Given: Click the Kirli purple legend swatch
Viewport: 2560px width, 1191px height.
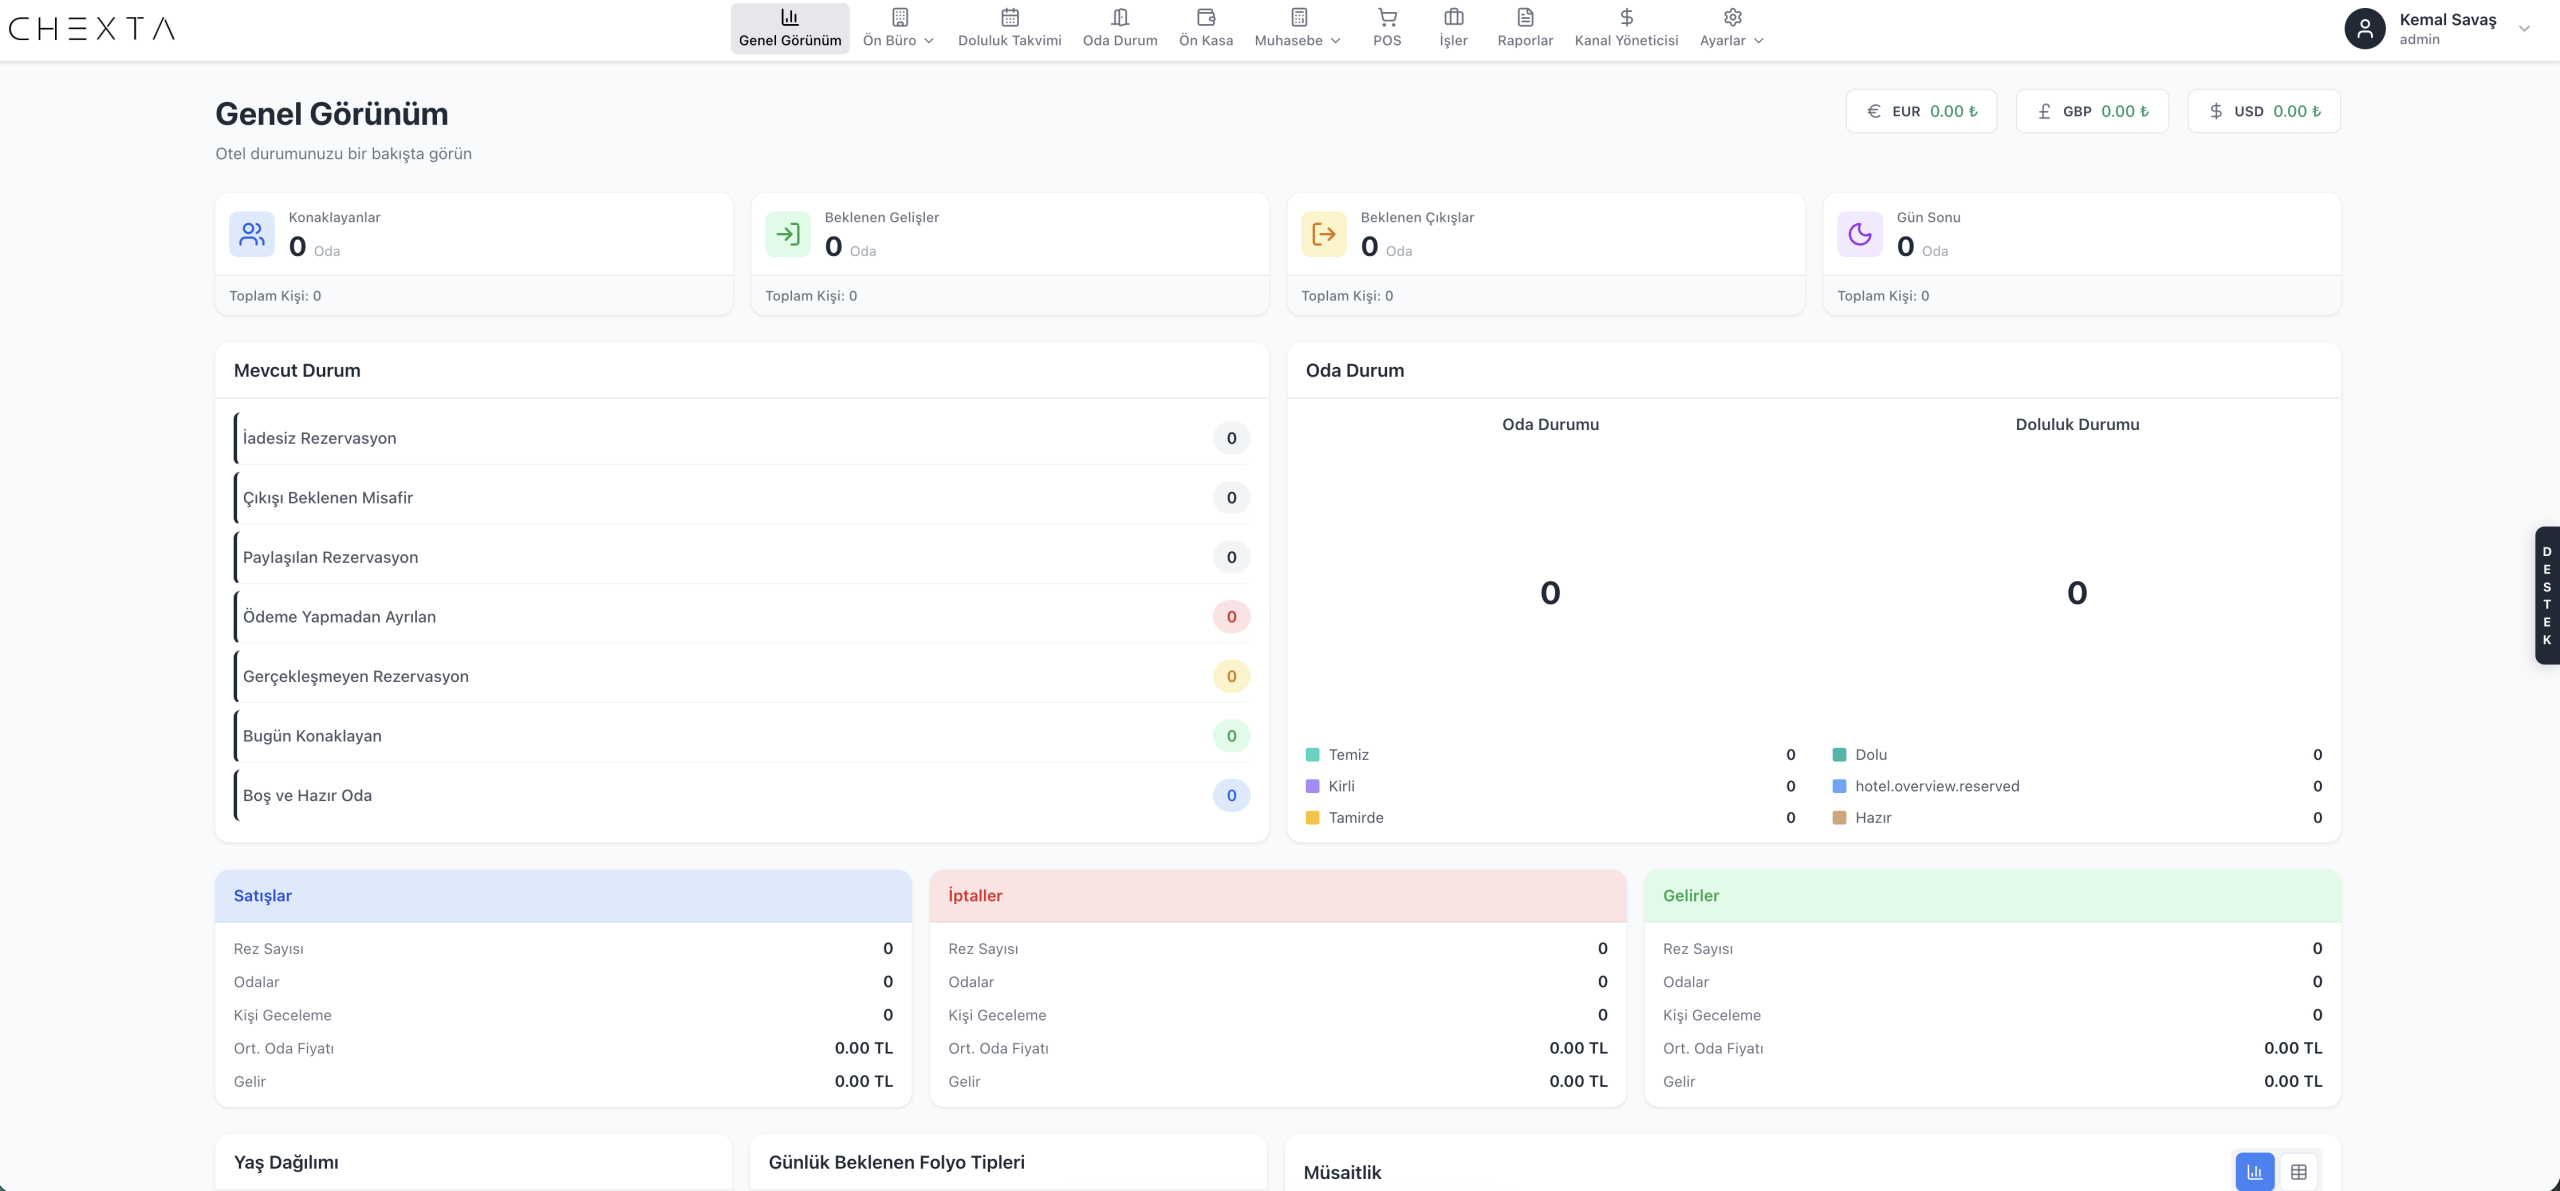Looking at the screenshot, I should pos(1312,787).
